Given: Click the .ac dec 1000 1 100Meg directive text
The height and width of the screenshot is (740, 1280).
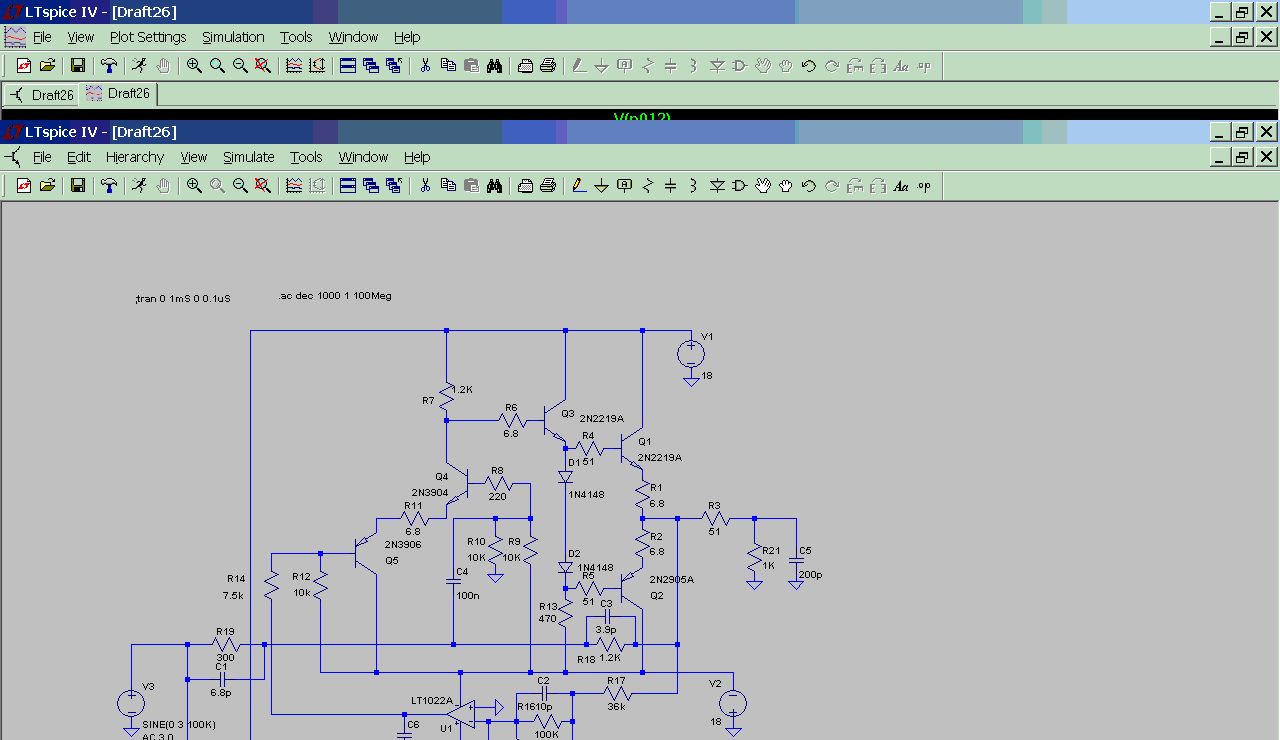Looking at the screenshot, I should tap(335, 297).
